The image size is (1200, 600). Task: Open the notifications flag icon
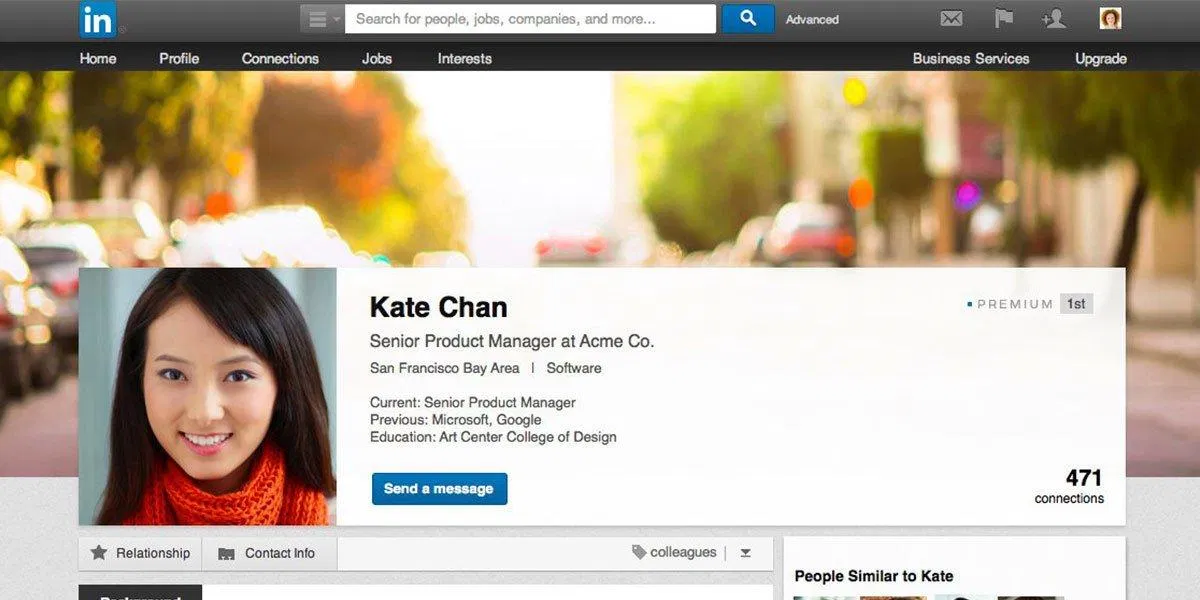(1003, 19)
